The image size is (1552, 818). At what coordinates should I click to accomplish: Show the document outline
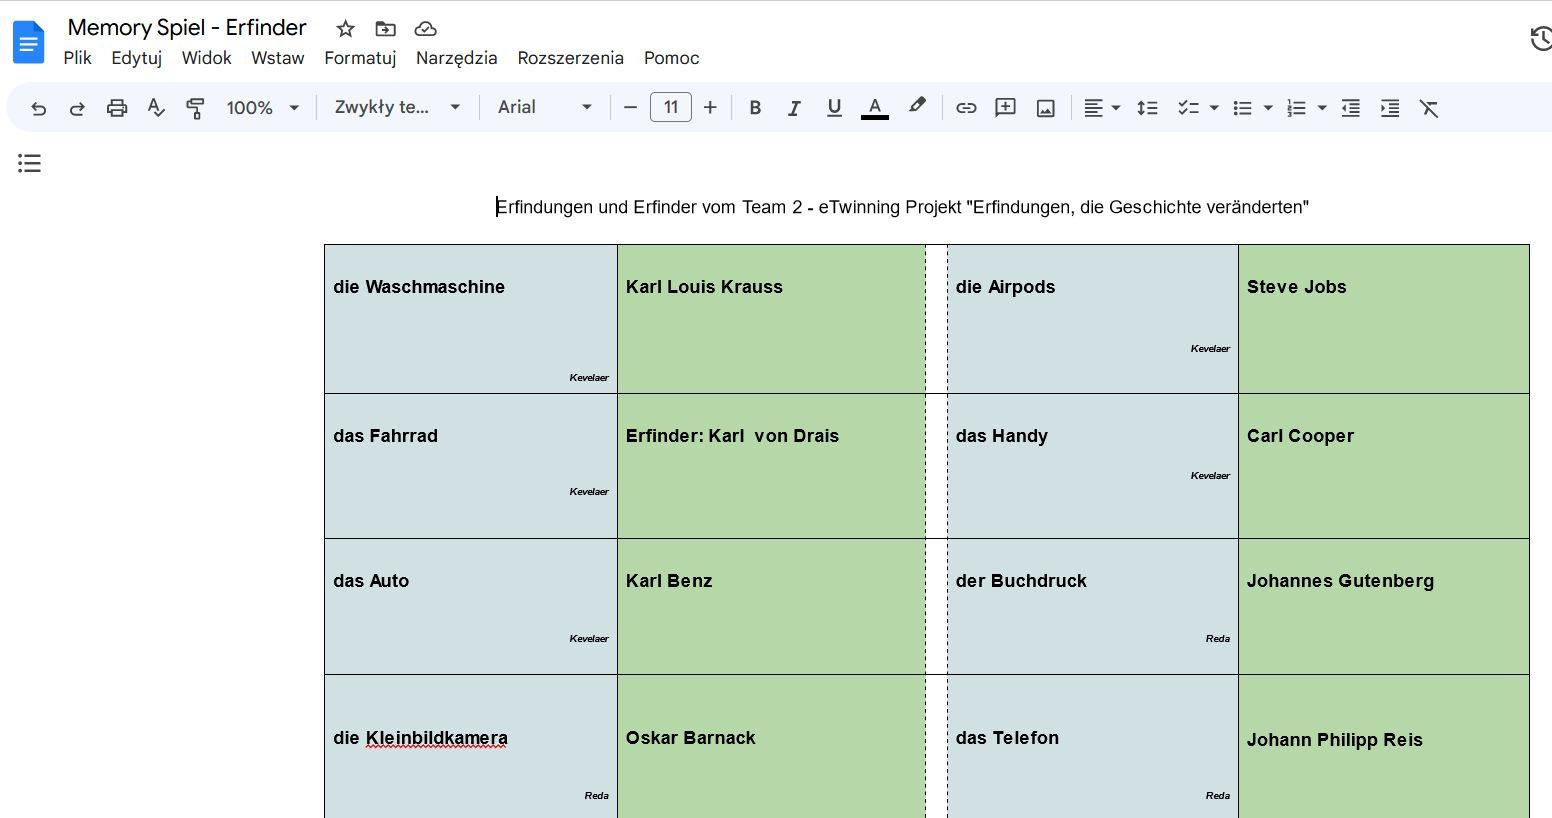pyautogui.click(x=29, y=163)
